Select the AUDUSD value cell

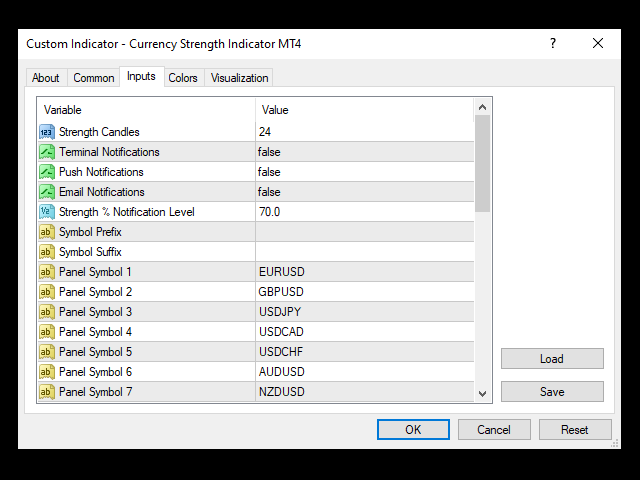(364, 372)
